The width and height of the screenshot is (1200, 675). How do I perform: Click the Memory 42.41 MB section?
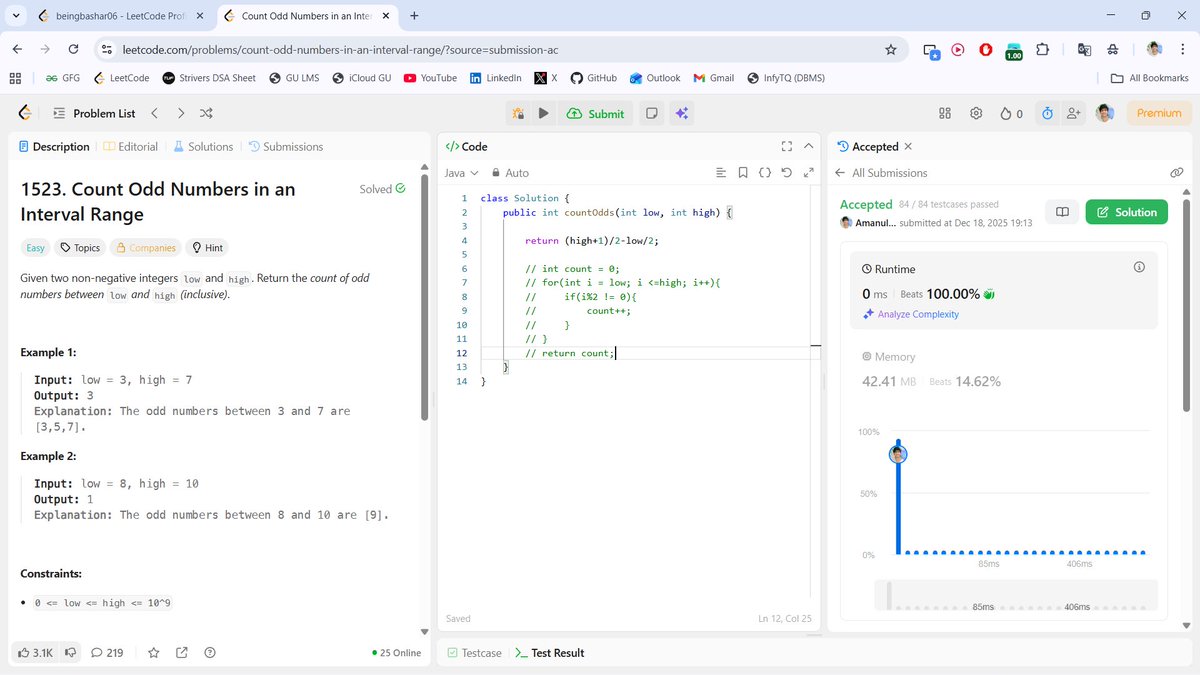[x=931, y=370]
